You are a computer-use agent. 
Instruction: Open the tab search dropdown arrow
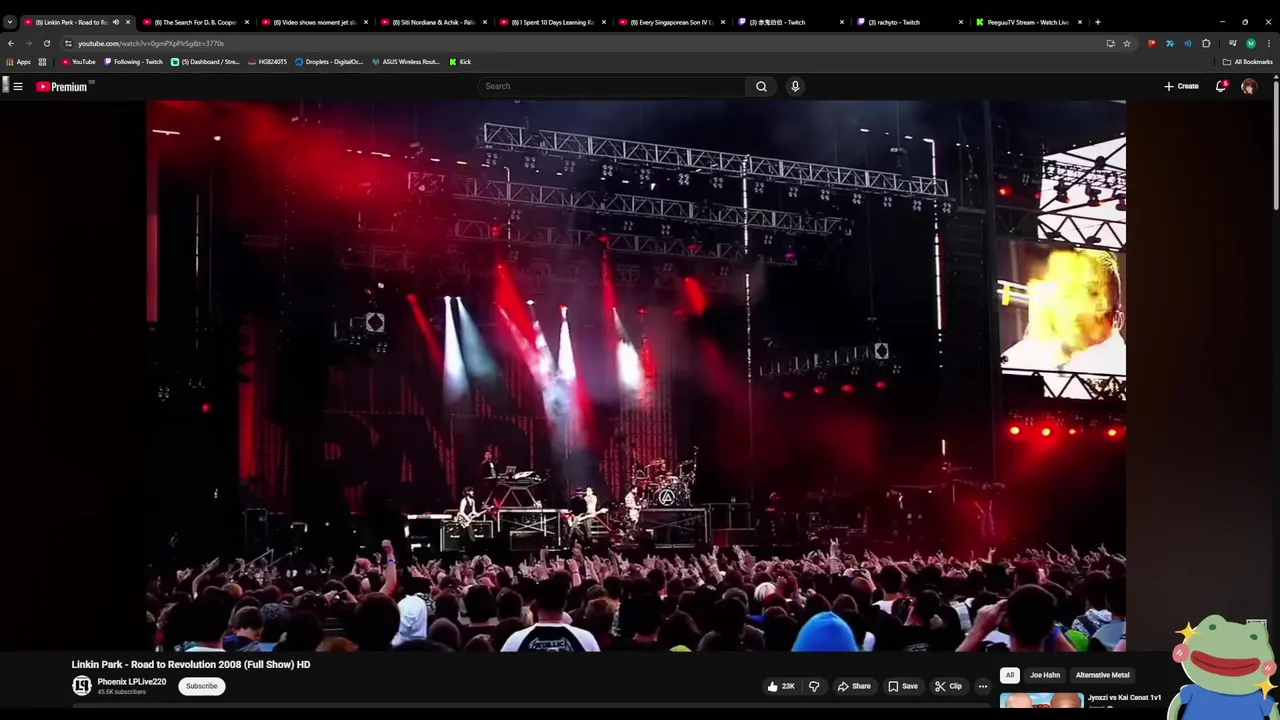point(10,22)
